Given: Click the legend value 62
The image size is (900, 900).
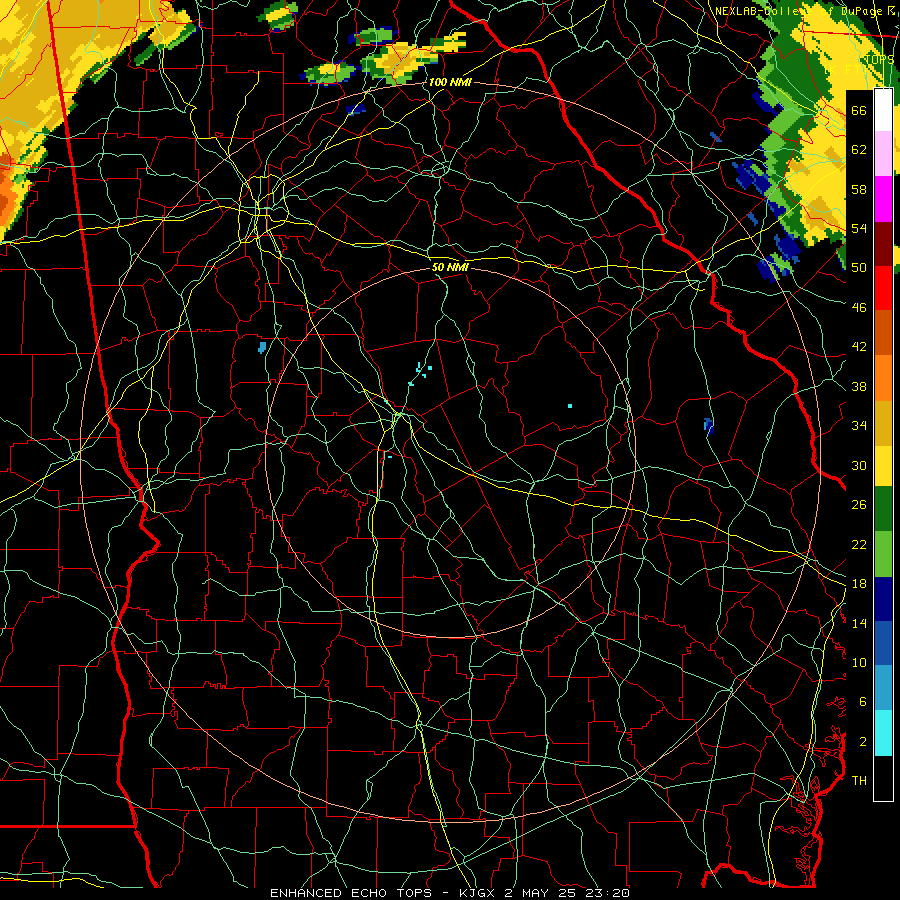Looking at the screenshot, I should (859, 149).
